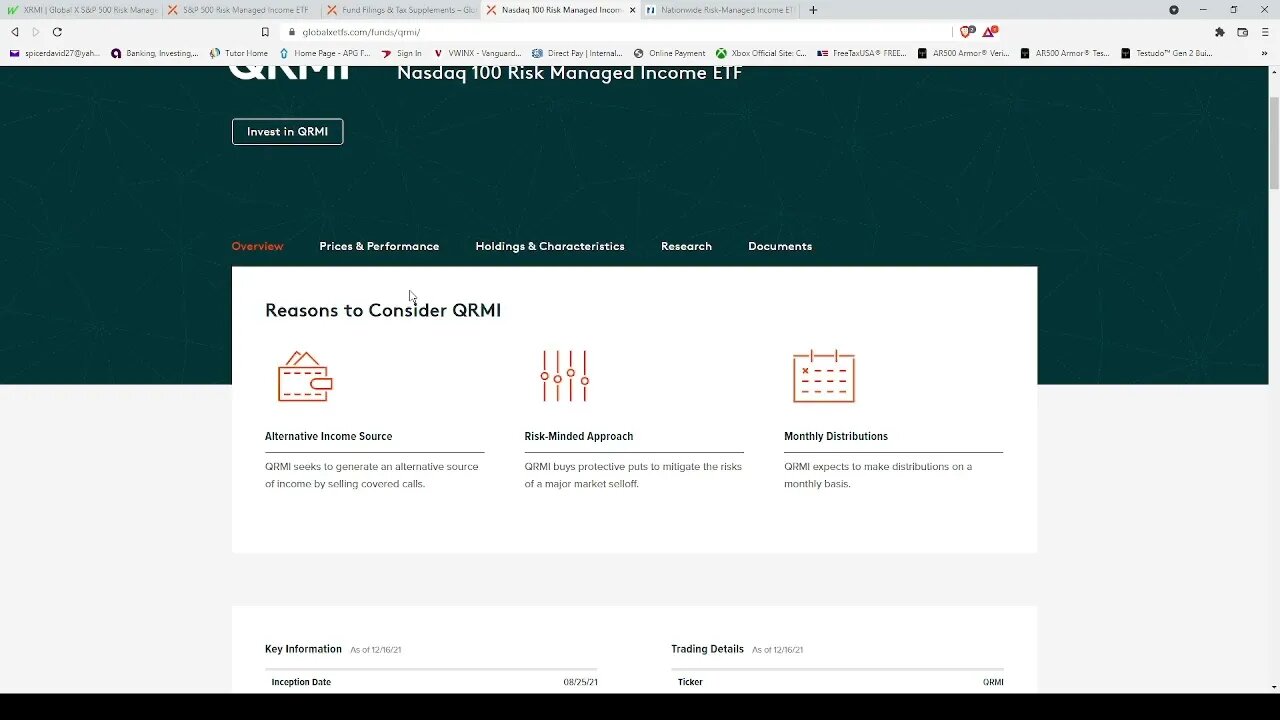The image size is (1280, 720).
Task: Open the VWINX - Vanguard bookmark
Action: [x=477, y=53]
